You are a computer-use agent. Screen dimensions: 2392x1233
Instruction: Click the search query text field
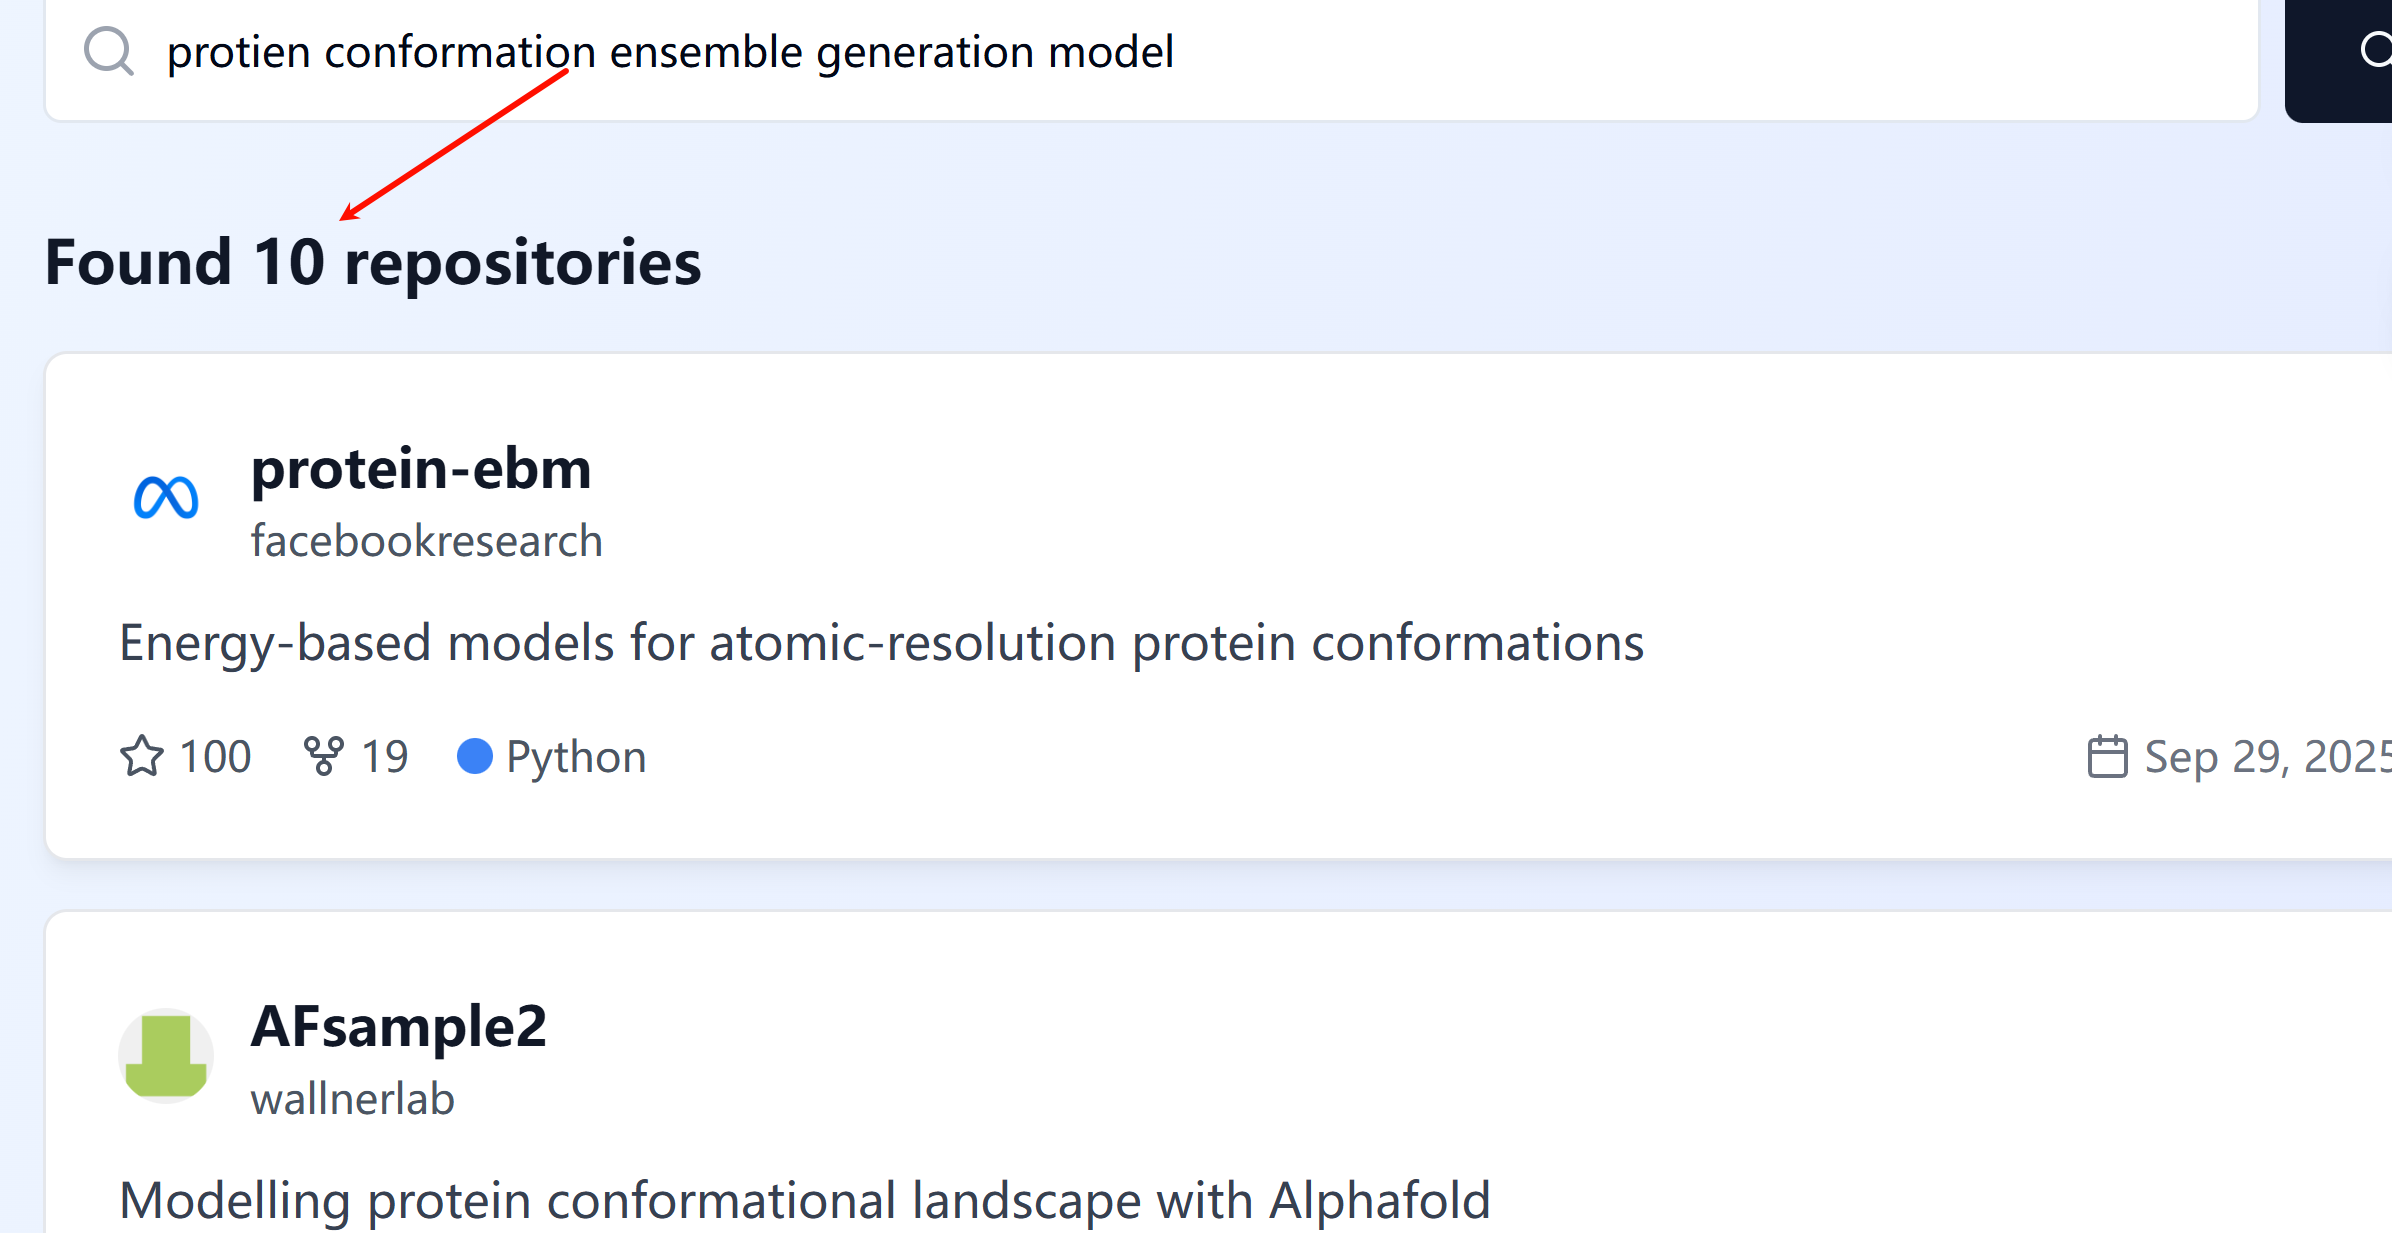pyautogui.click(x=1200, y=53)
